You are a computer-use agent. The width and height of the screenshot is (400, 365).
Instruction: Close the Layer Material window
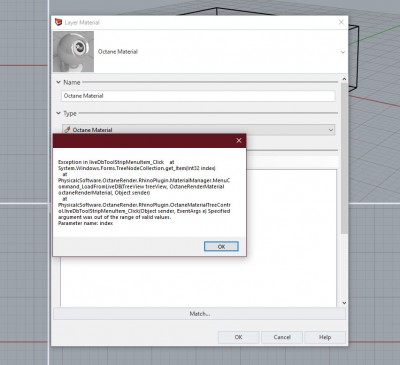tap(341, 22)
